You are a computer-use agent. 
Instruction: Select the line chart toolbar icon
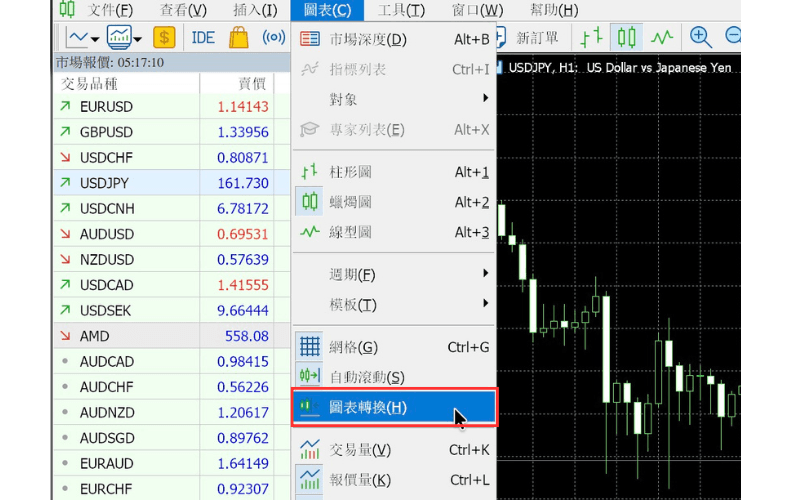[x=662, y=37]
